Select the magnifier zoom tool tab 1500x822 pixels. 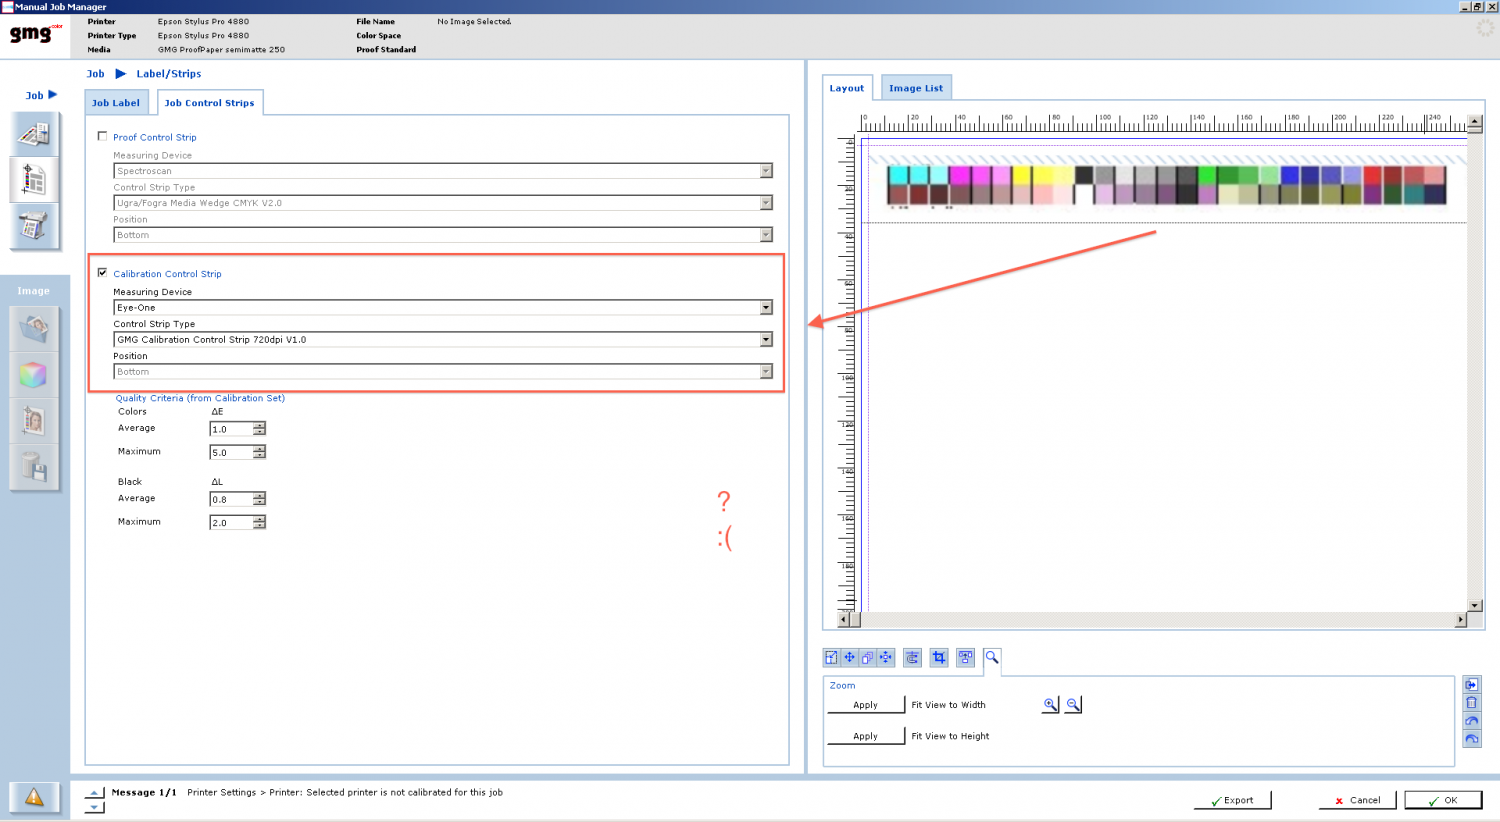991,657
